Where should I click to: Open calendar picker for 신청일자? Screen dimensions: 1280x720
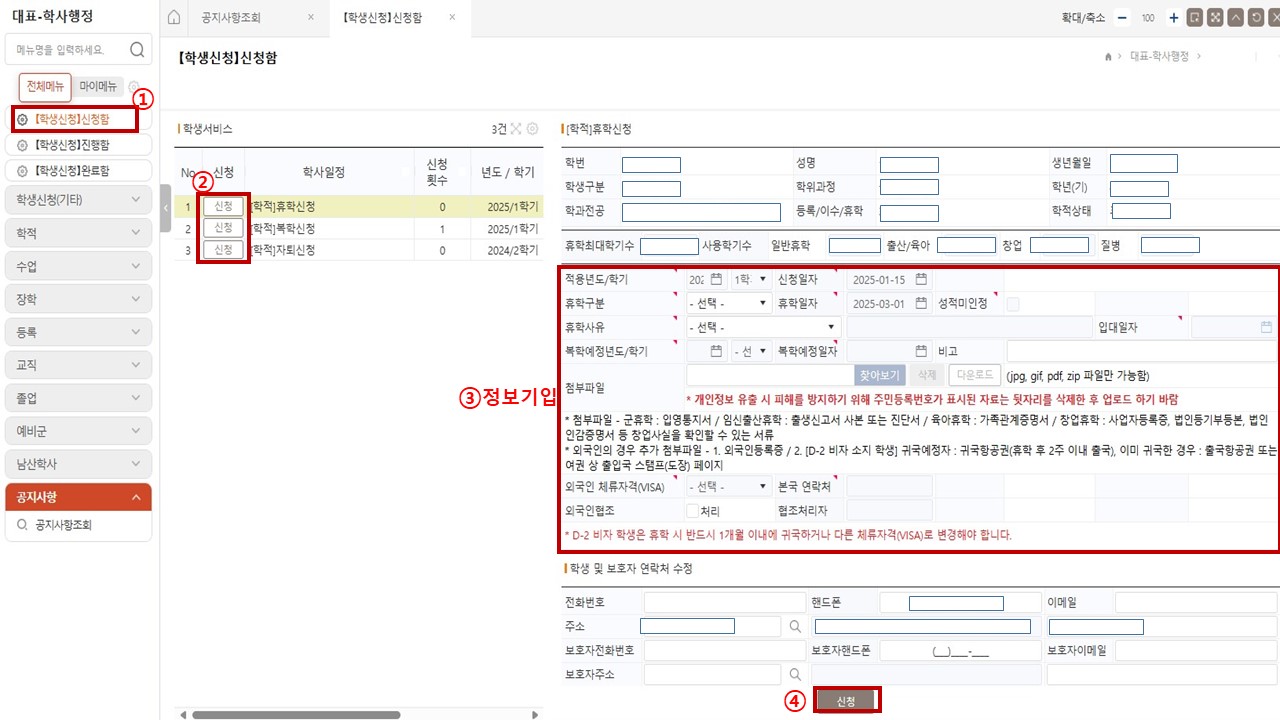coord(921,279)
